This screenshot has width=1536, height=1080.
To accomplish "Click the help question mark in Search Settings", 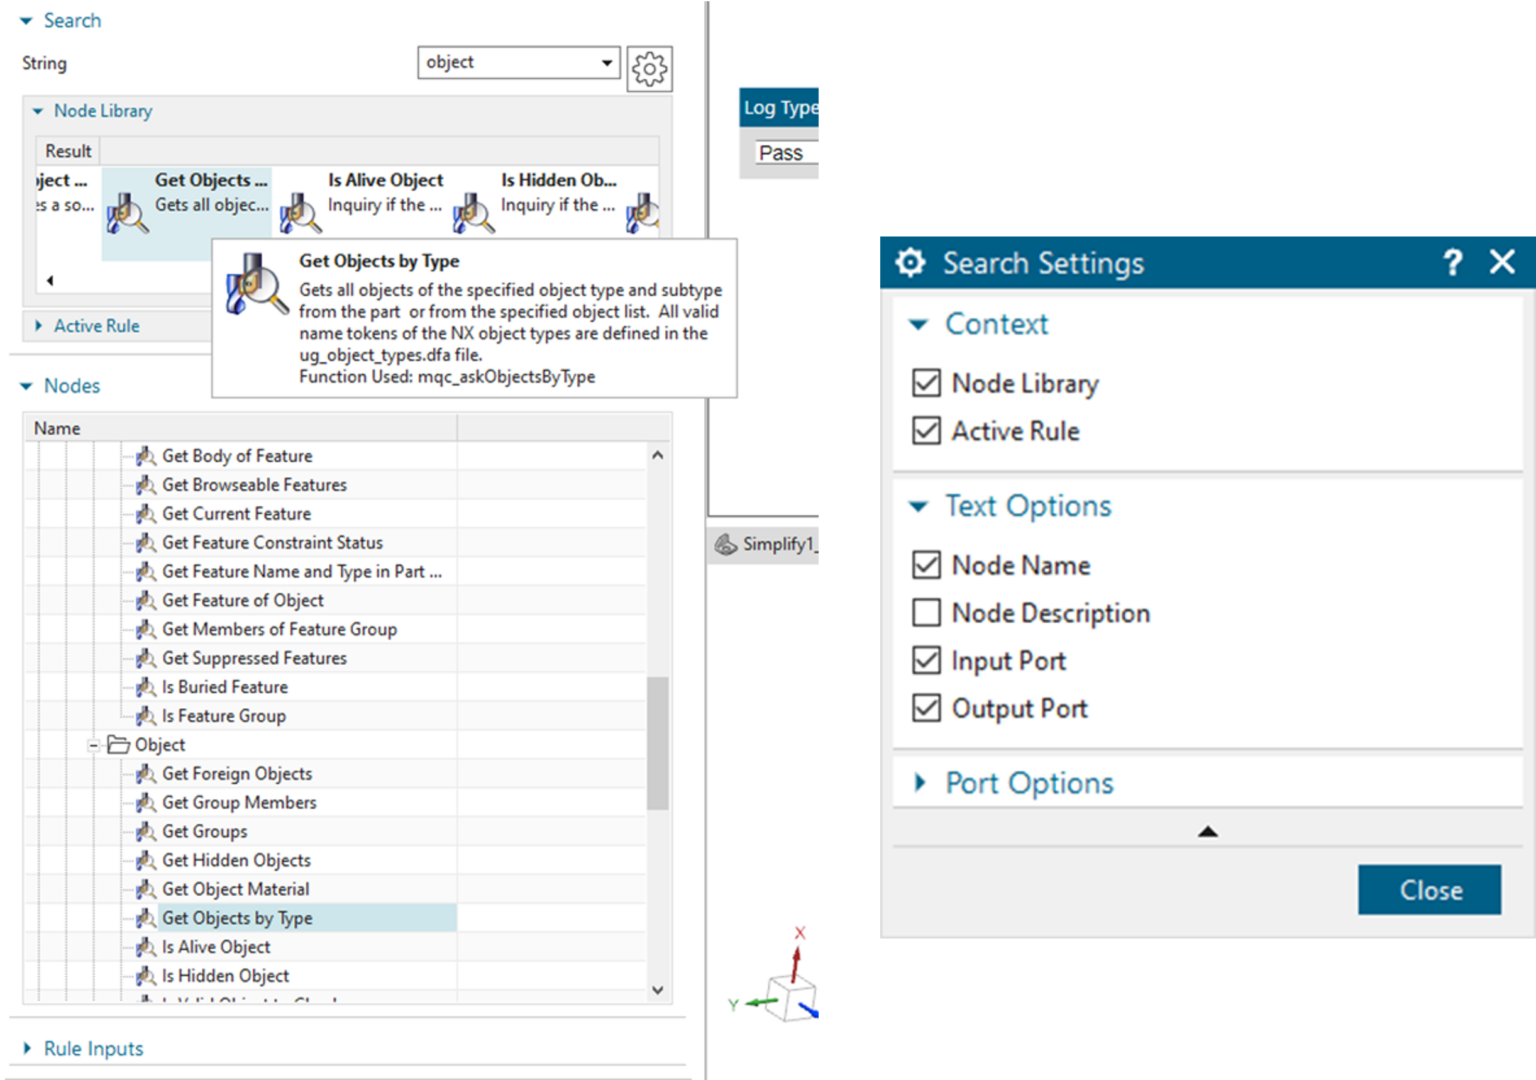I will 1452,262.
